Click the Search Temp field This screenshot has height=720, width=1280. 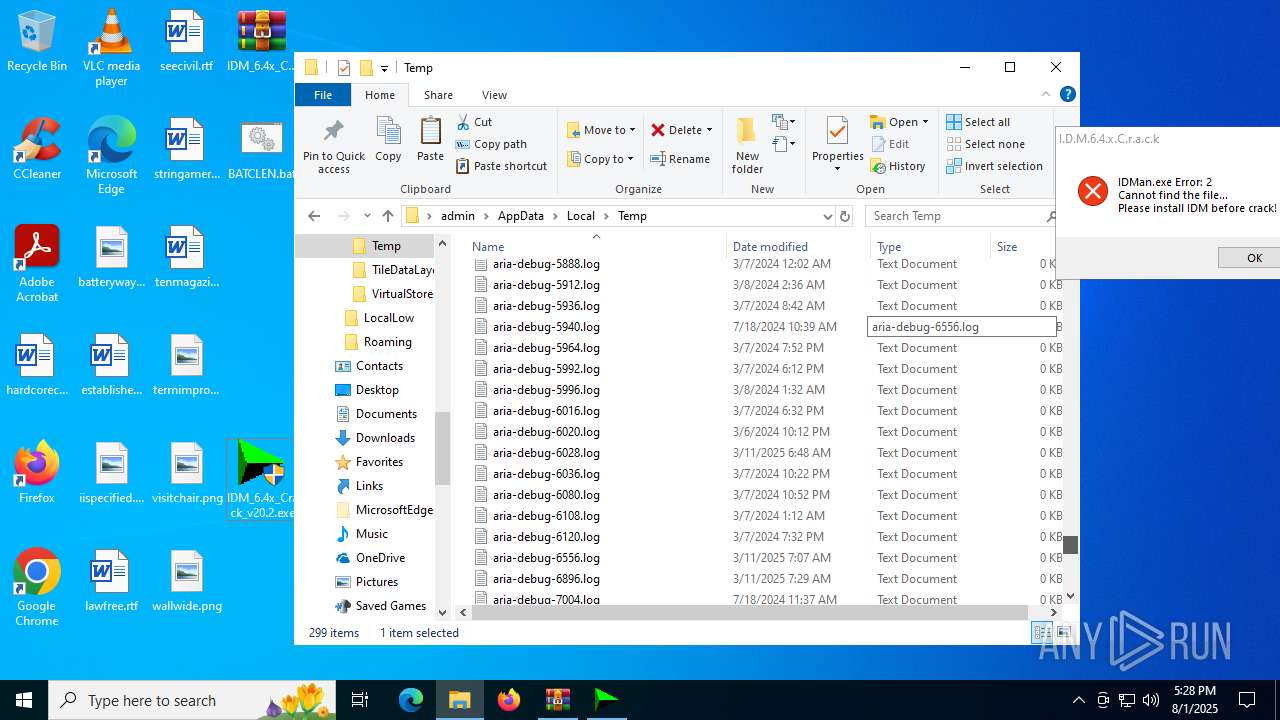pyautogui.click(x=960, y=216)
